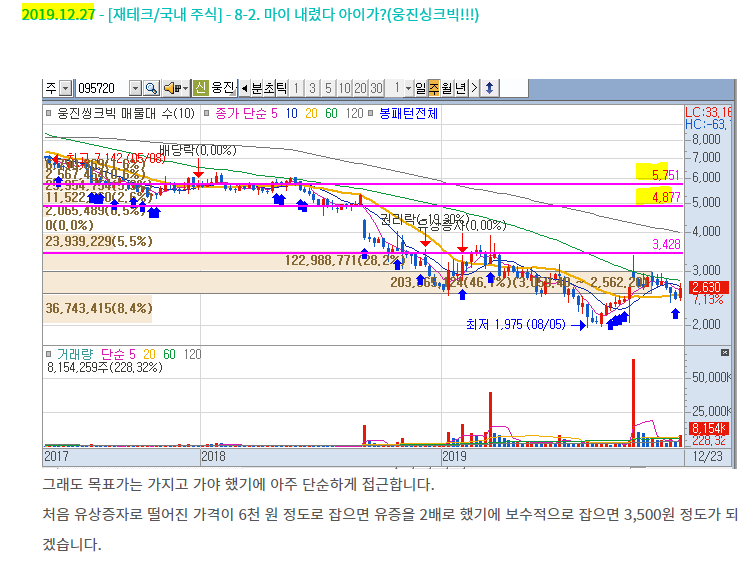Select the 분 (minute) chart tab
This screenshot has height=565, width=749.
[257, 88]
